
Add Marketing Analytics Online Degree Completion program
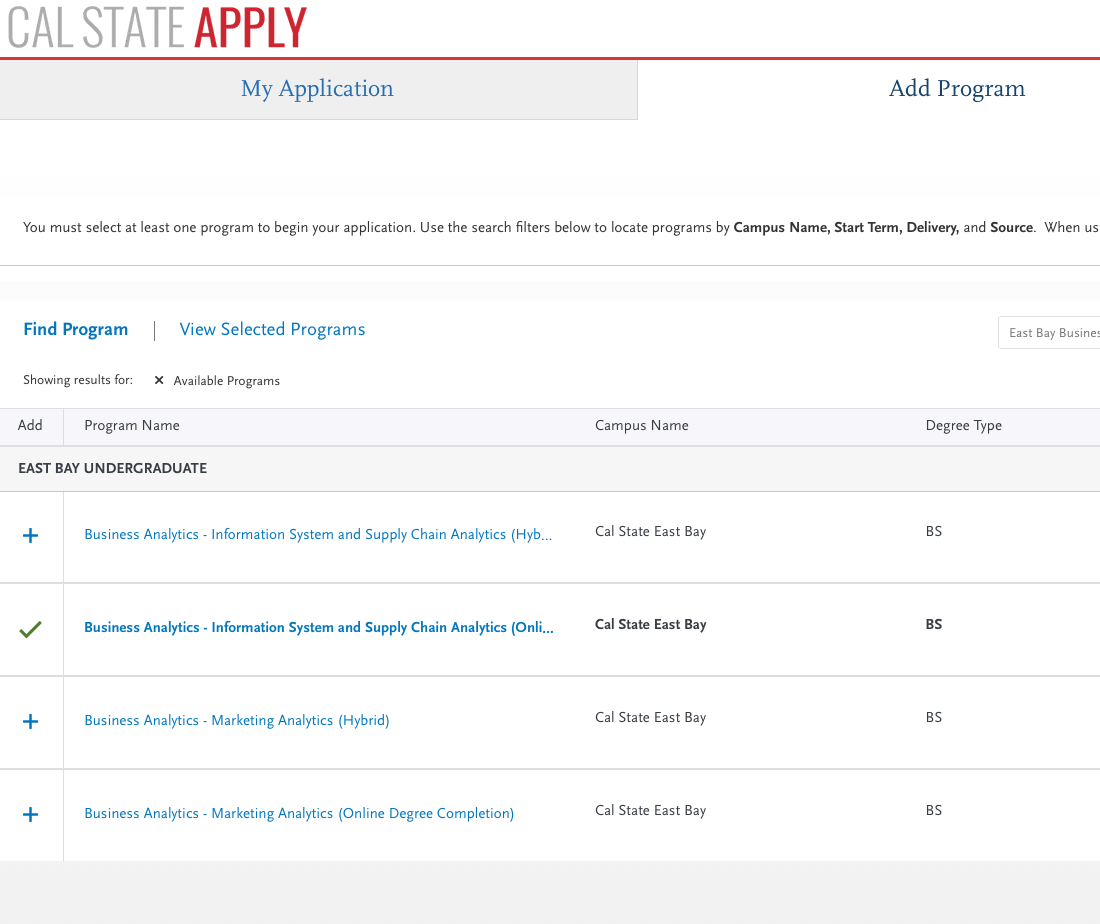click(30, 815)
